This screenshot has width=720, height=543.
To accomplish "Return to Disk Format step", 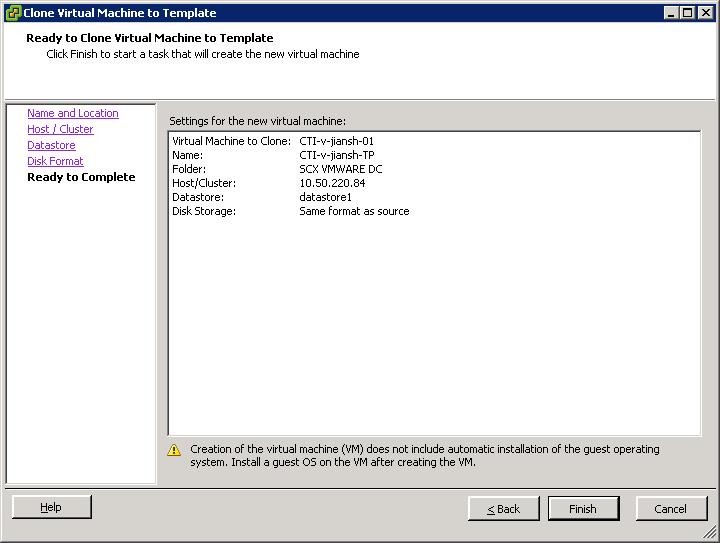I will point(55,161).
